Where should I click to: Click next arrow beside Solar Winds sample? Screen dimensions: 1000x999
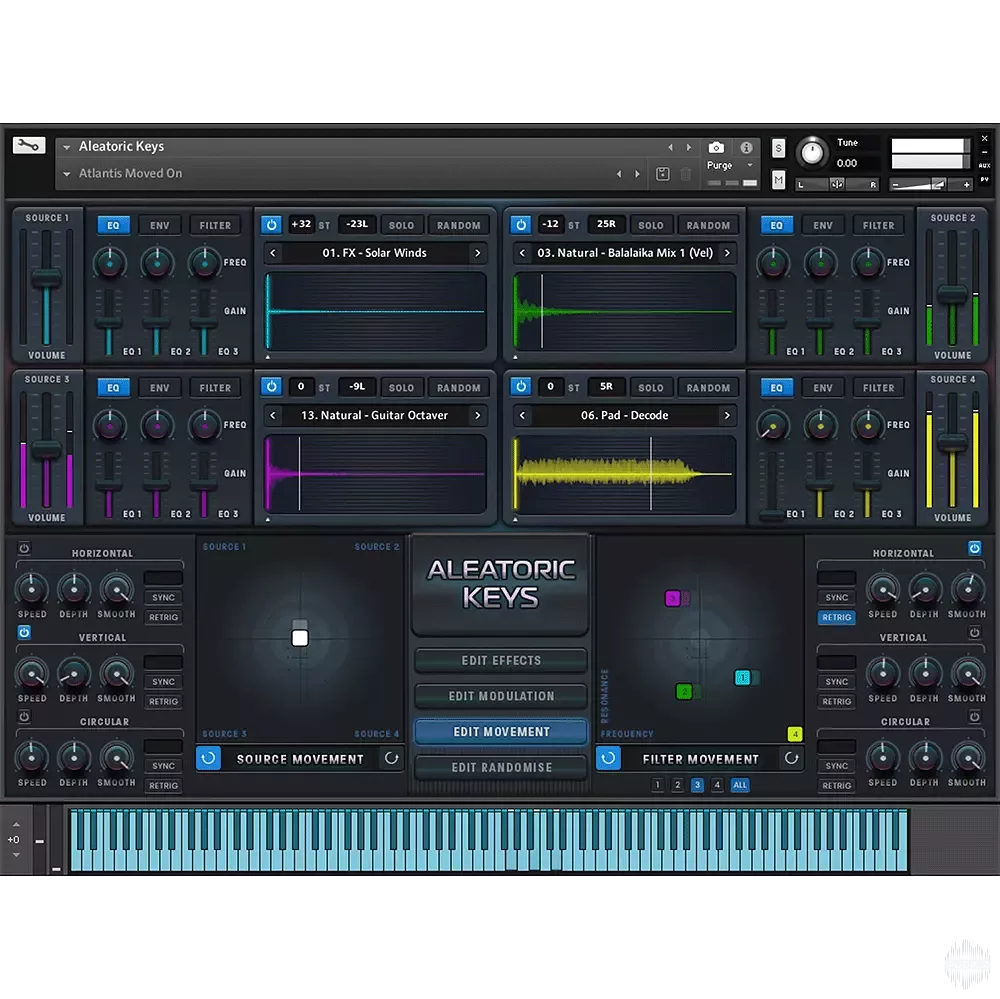477,253
